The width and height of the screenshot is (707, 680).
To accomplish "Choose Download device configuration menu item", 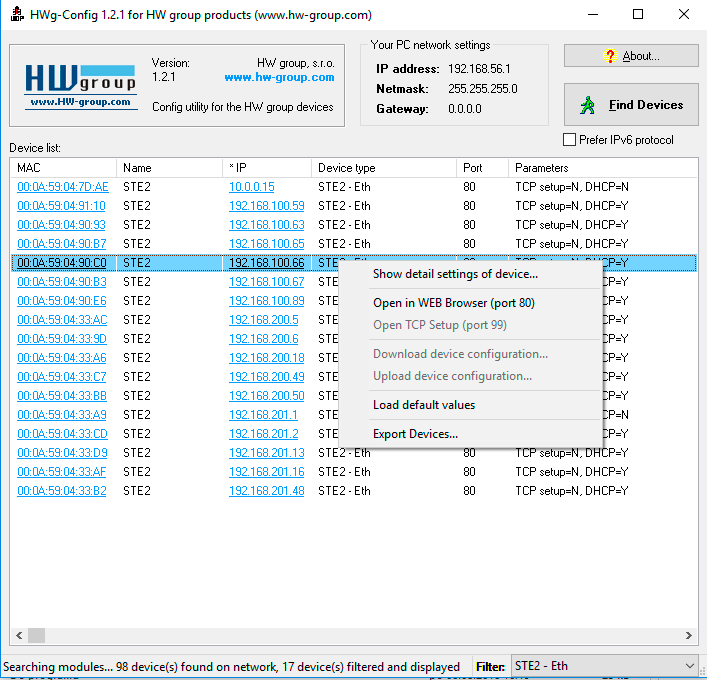I will tap(460, 354).
